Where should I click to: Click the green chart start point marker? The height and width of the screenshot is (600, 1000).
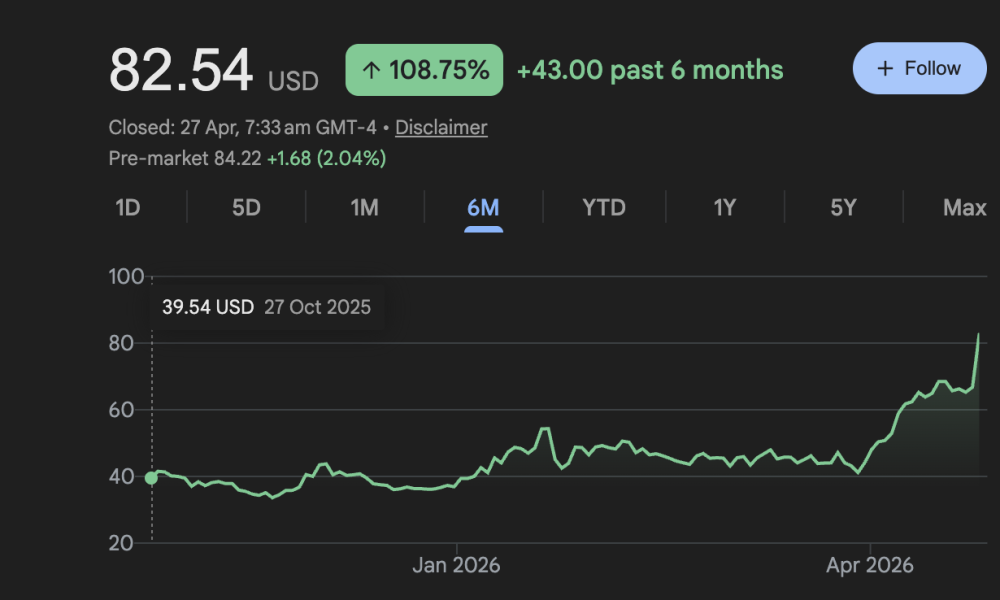tap(151, 478)
